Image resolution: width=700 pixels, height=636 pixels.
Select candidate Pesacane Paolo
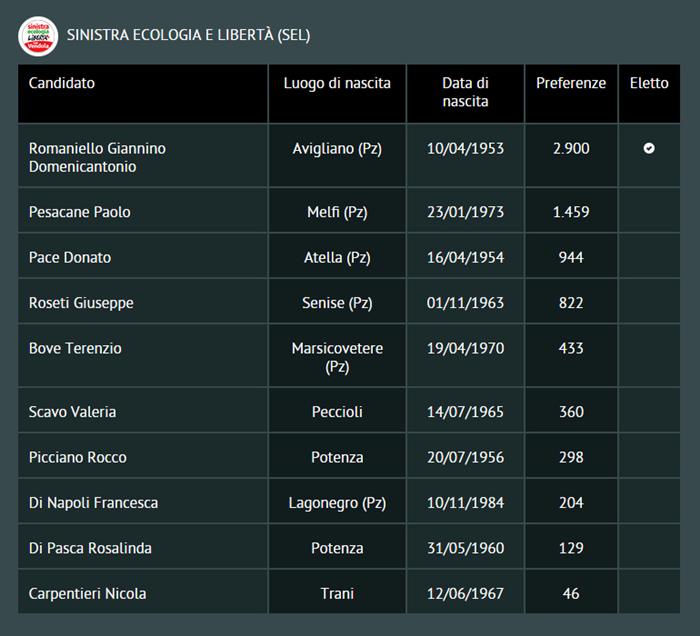point(80,212)
